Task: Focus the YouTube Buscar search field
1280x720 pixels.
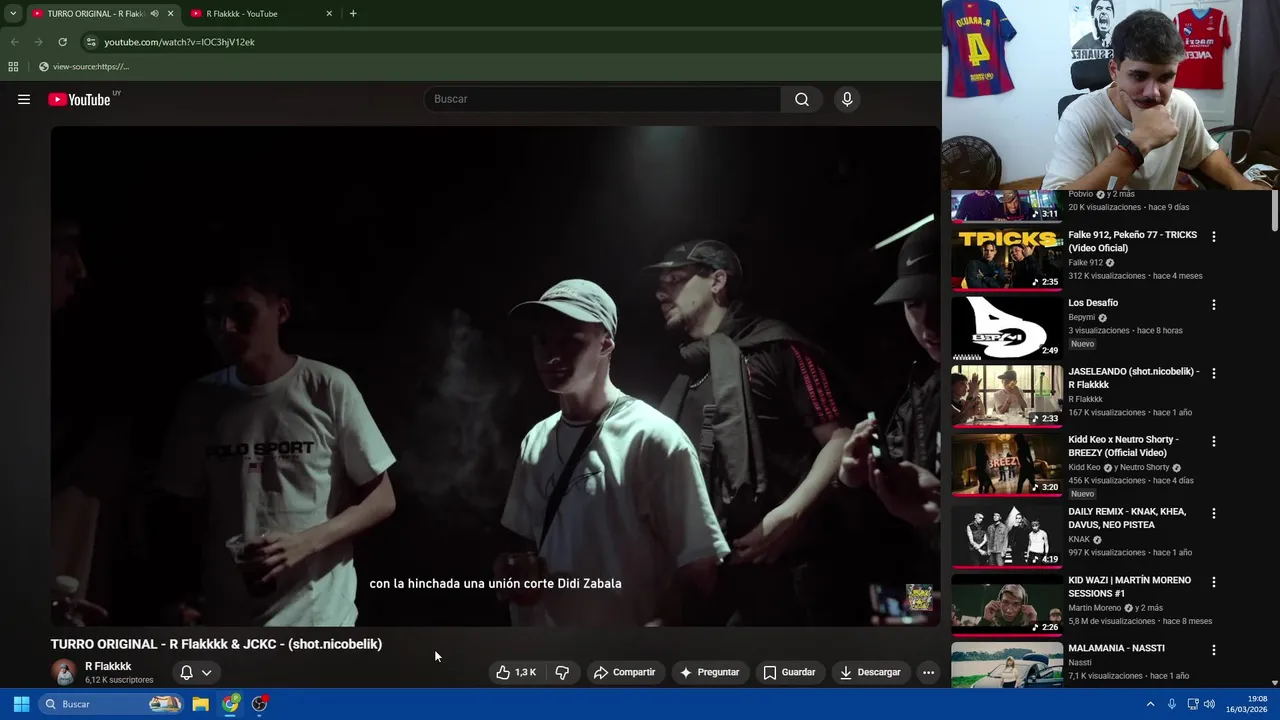Action: tap(603, 99)
